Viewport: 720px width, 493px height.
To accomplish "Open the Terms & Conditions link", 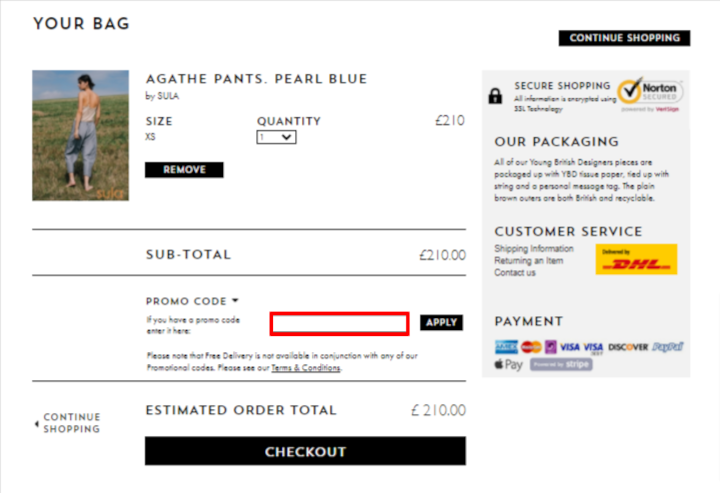I will pyautogui.click(x=305, y=368).
